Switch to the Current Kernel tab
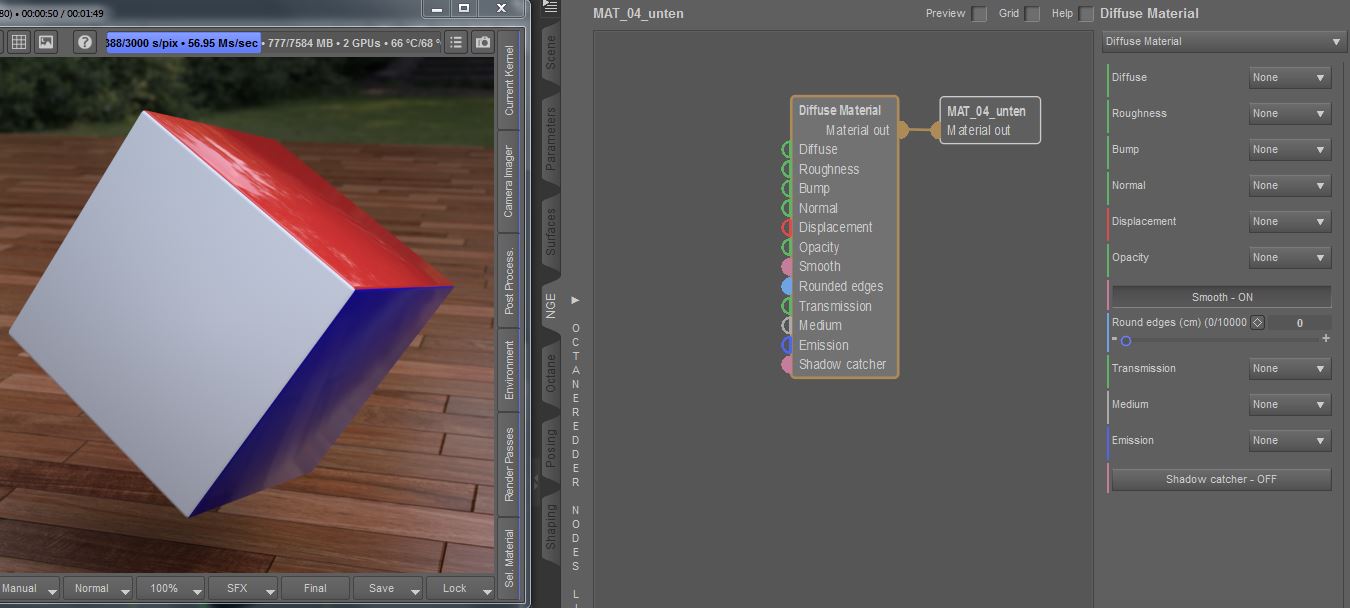The height and width of the screenshot is (608, 1350). click(509, 80)
